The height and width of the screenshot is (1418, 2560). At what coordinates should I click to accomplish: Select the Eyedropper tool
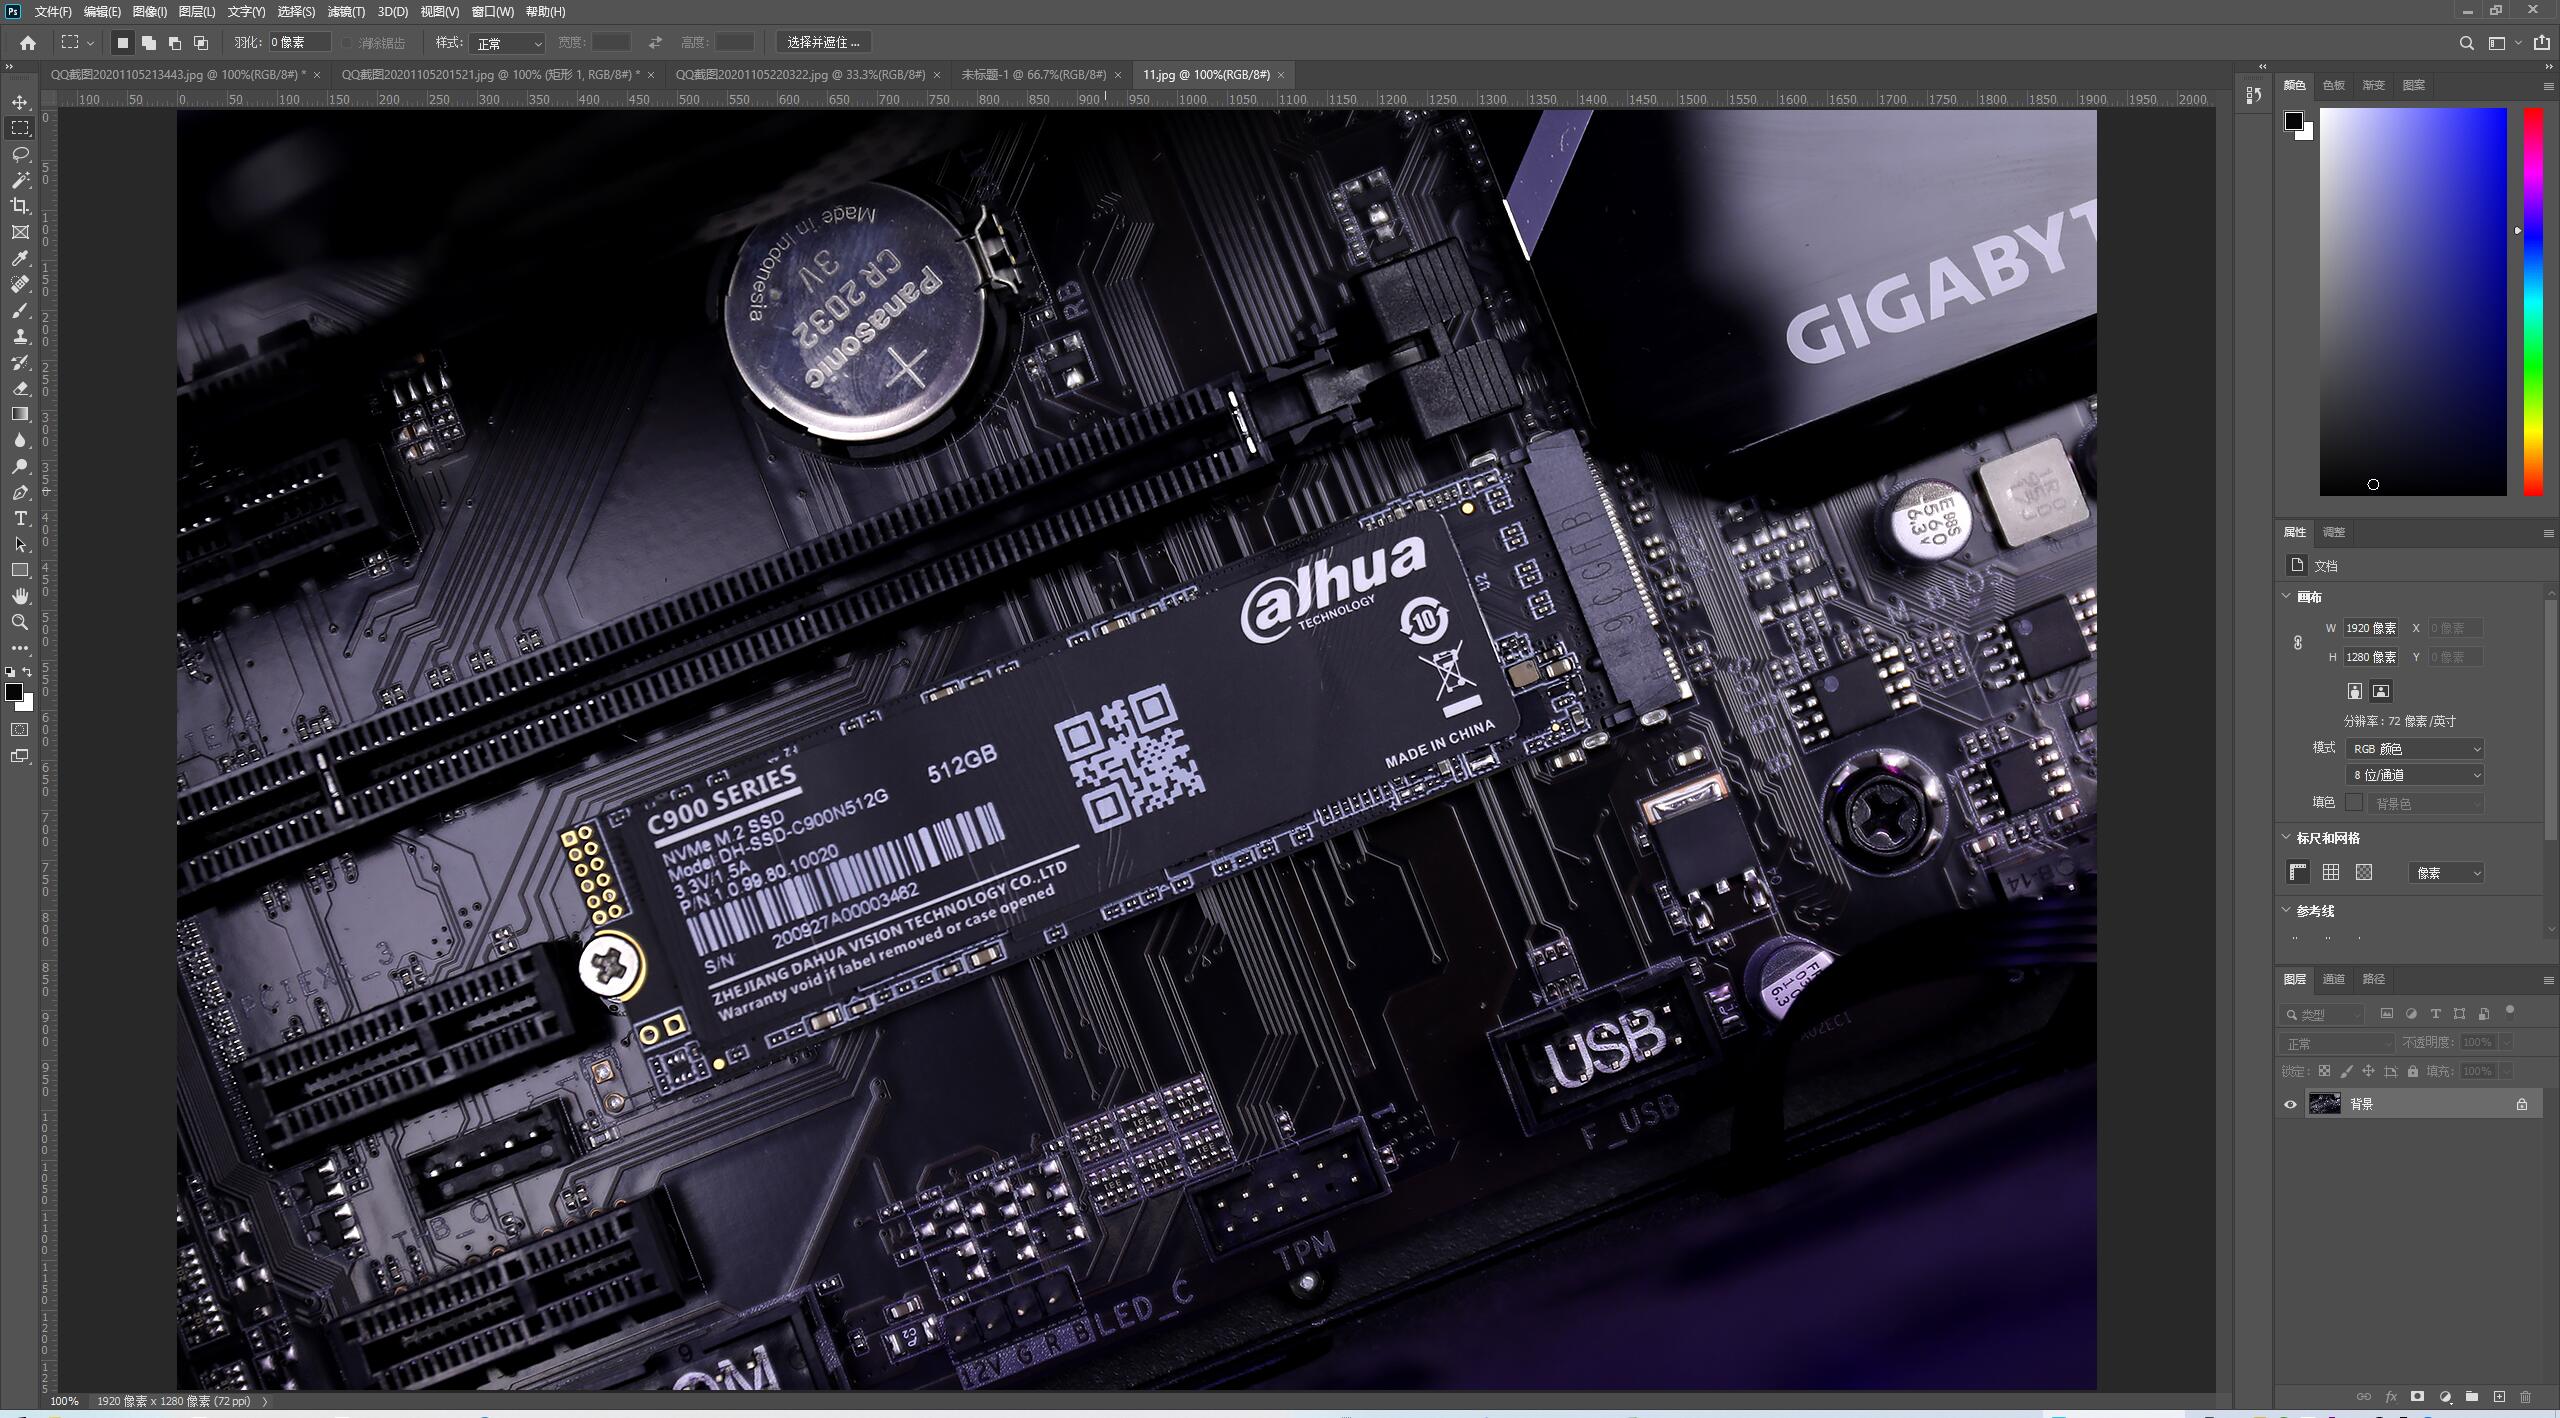tap(20, 258)
